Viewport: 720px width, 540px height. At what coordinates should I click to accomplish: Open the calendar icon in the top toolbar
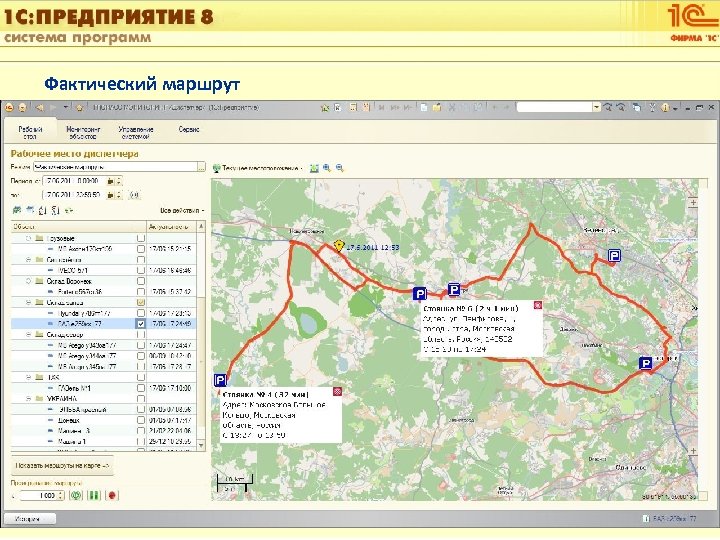366,108
